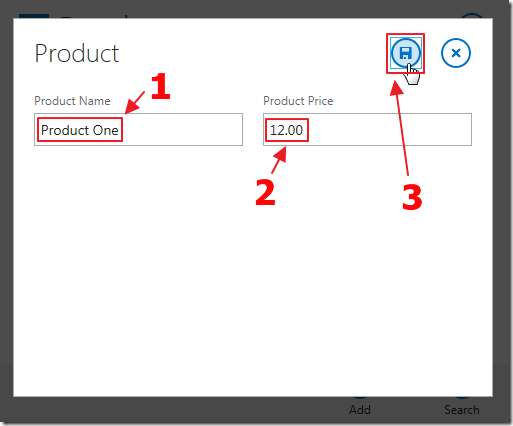Click the Search label at bottom
Screen dimensions: 513x426
[x=462, y=409]
